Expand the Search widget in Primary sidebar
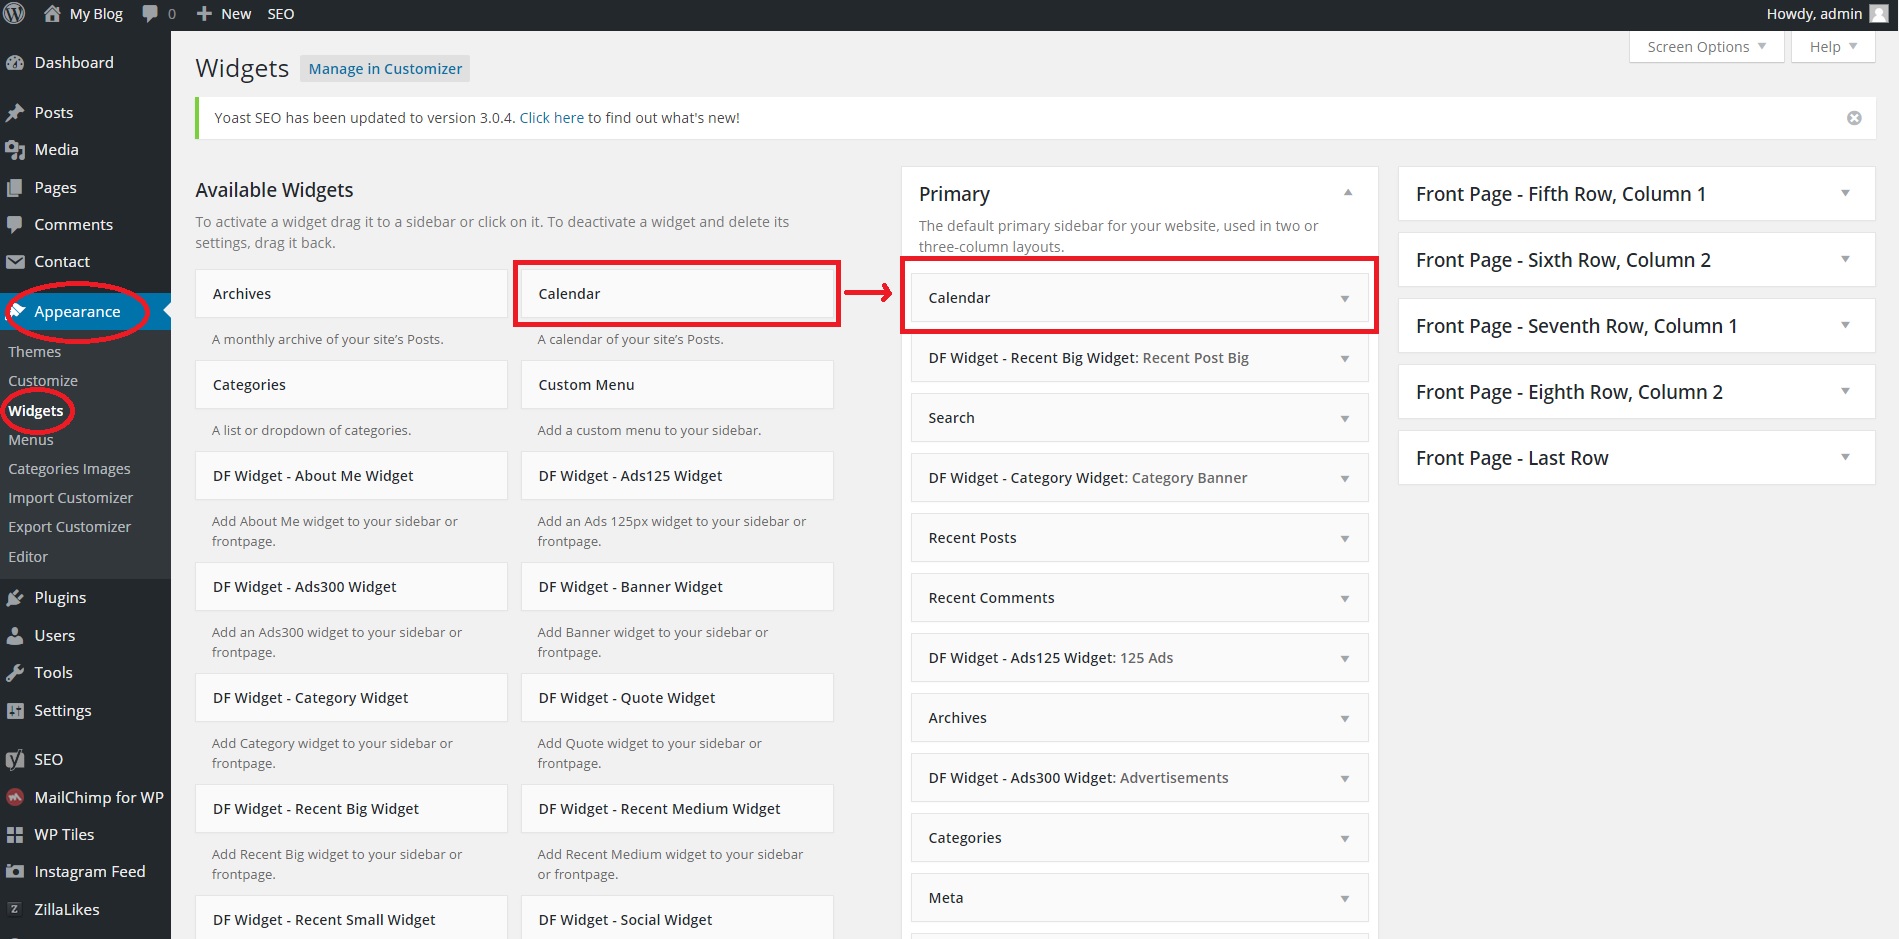The image size is (1899, 939). [1344, 419]
